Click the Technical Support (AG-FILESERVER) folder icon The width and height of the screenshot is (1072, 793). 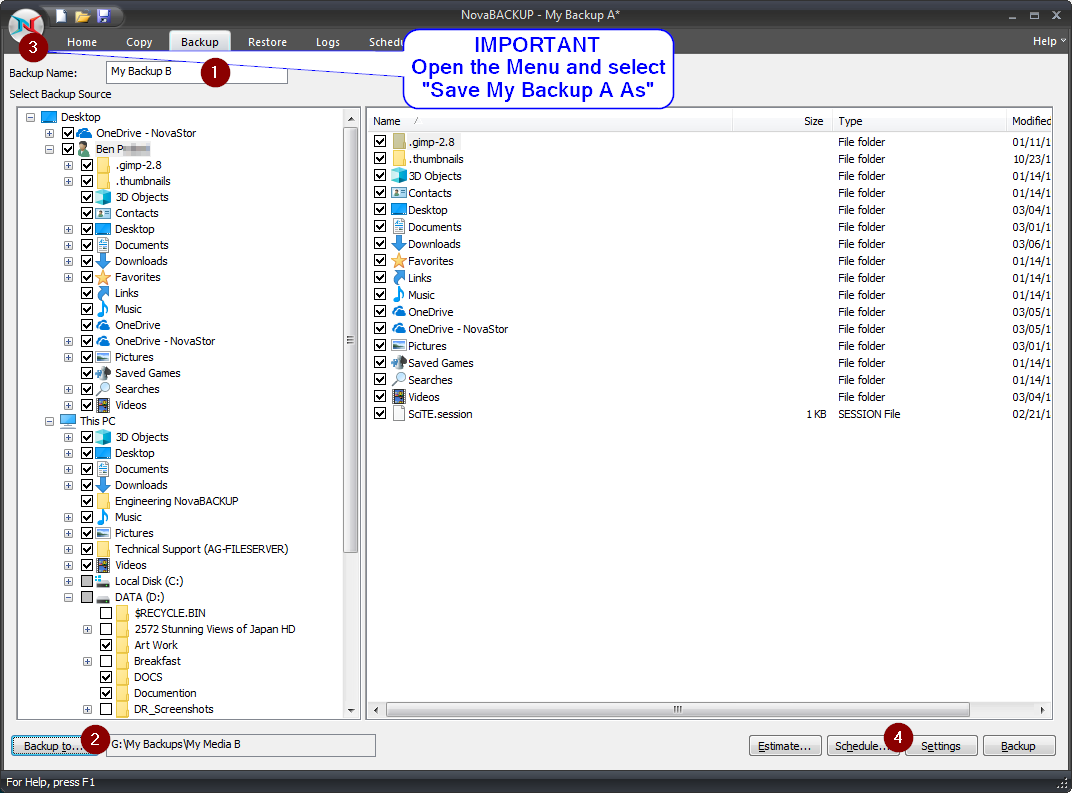pyautogui.click(x=103, y=549)
